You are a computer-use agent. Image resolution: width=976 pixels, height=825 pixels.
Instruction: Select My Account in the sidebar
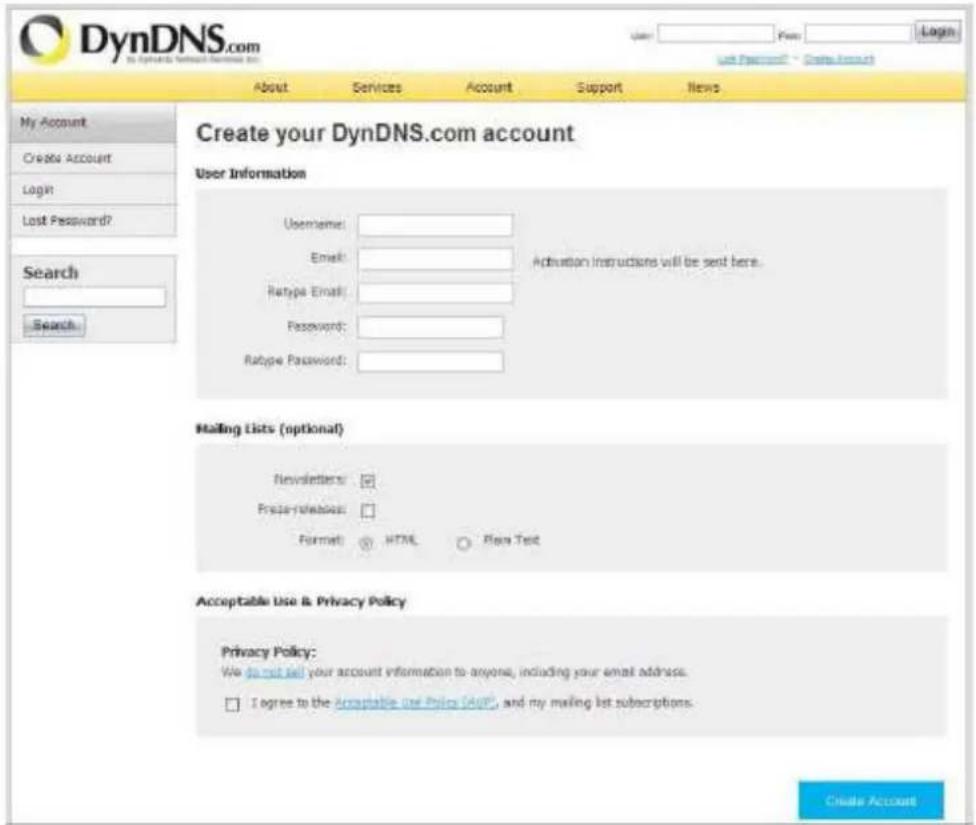pos(93,123)
